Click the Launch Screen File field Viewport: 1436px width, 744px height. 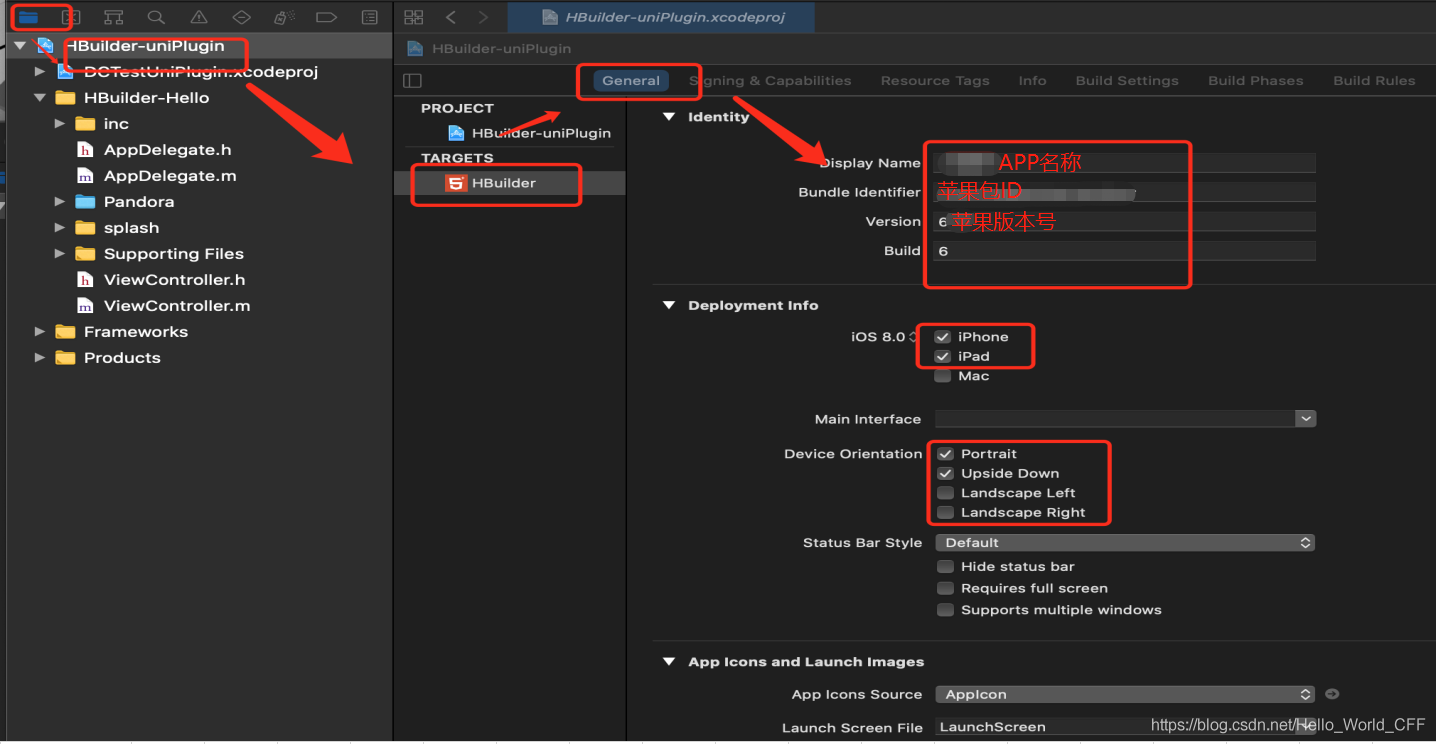[1125, 727]
